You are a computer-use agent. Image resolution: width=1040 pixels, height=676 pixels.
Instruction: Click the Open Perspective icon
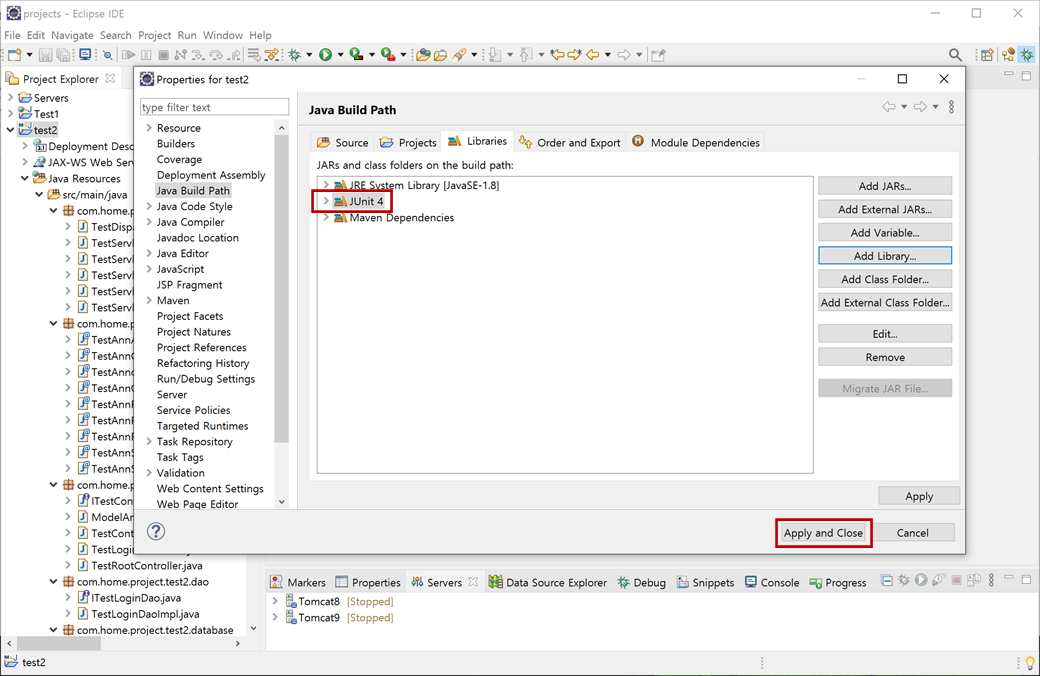pos(988,55)
